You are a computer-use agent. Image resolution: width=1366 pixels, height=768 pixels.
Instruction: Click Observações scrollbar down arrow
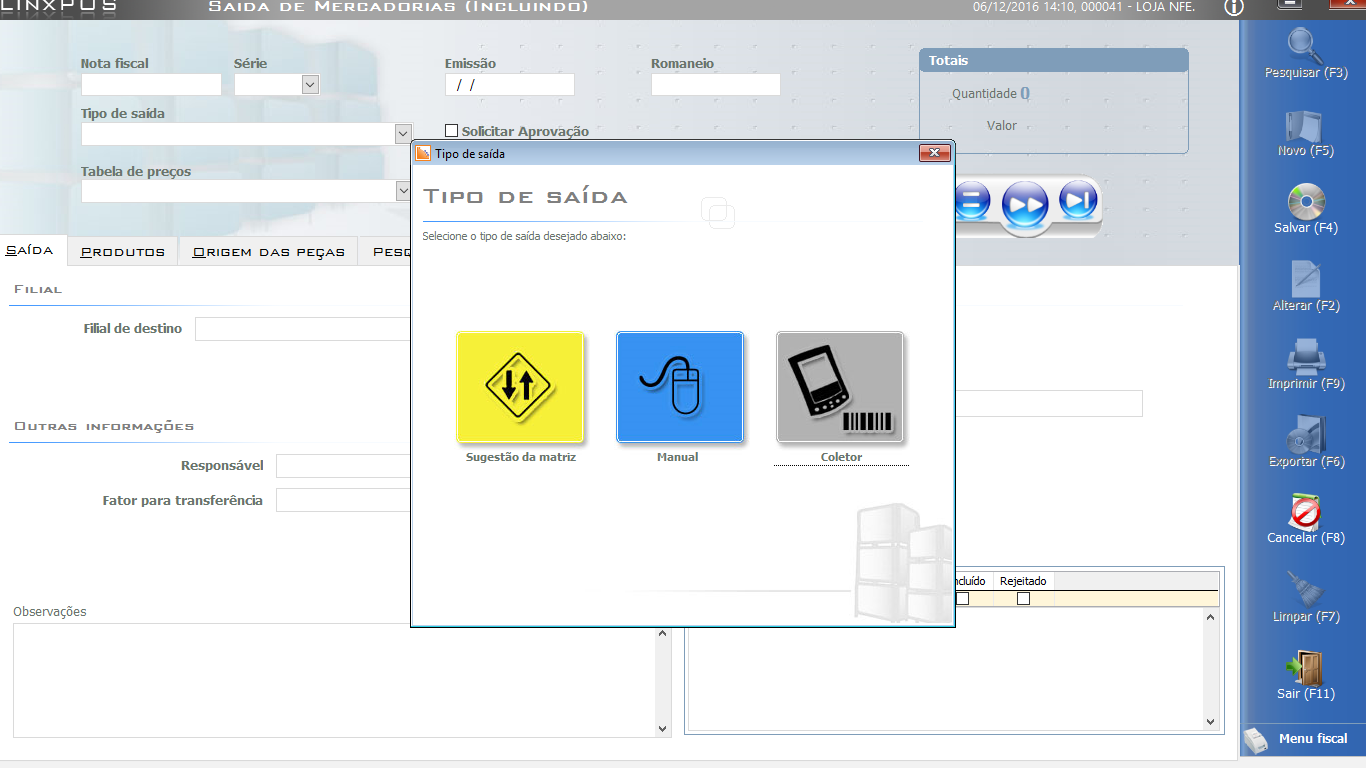[662, 729]
